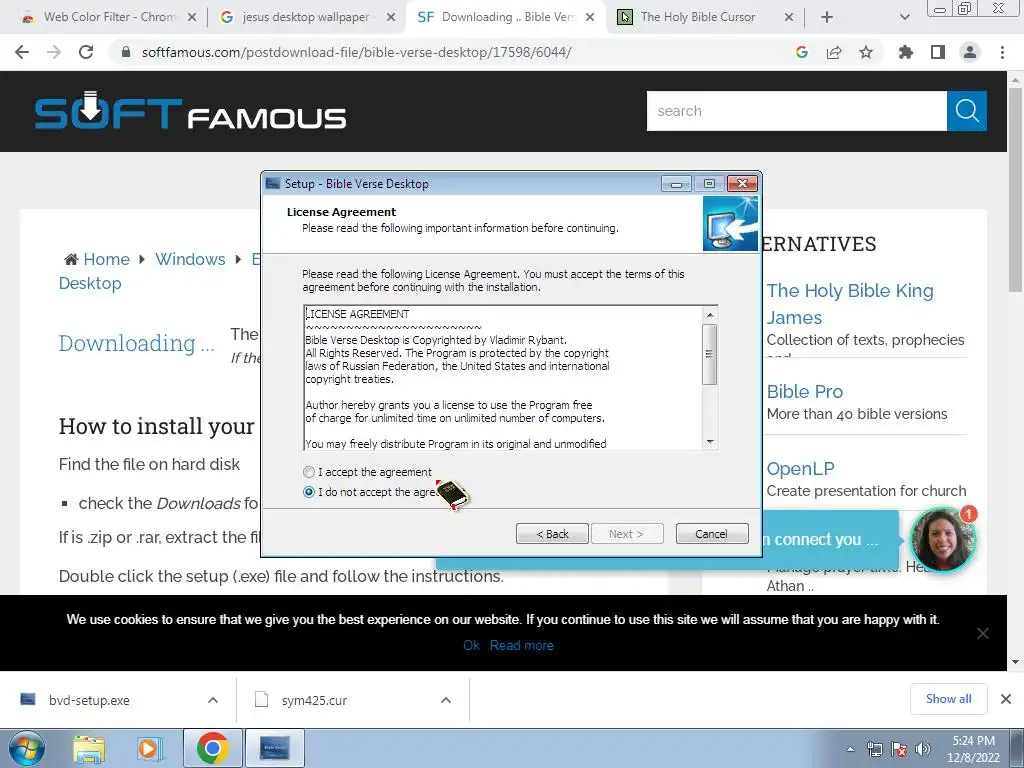Click the browser address bar URL

[x=357, y=52]
